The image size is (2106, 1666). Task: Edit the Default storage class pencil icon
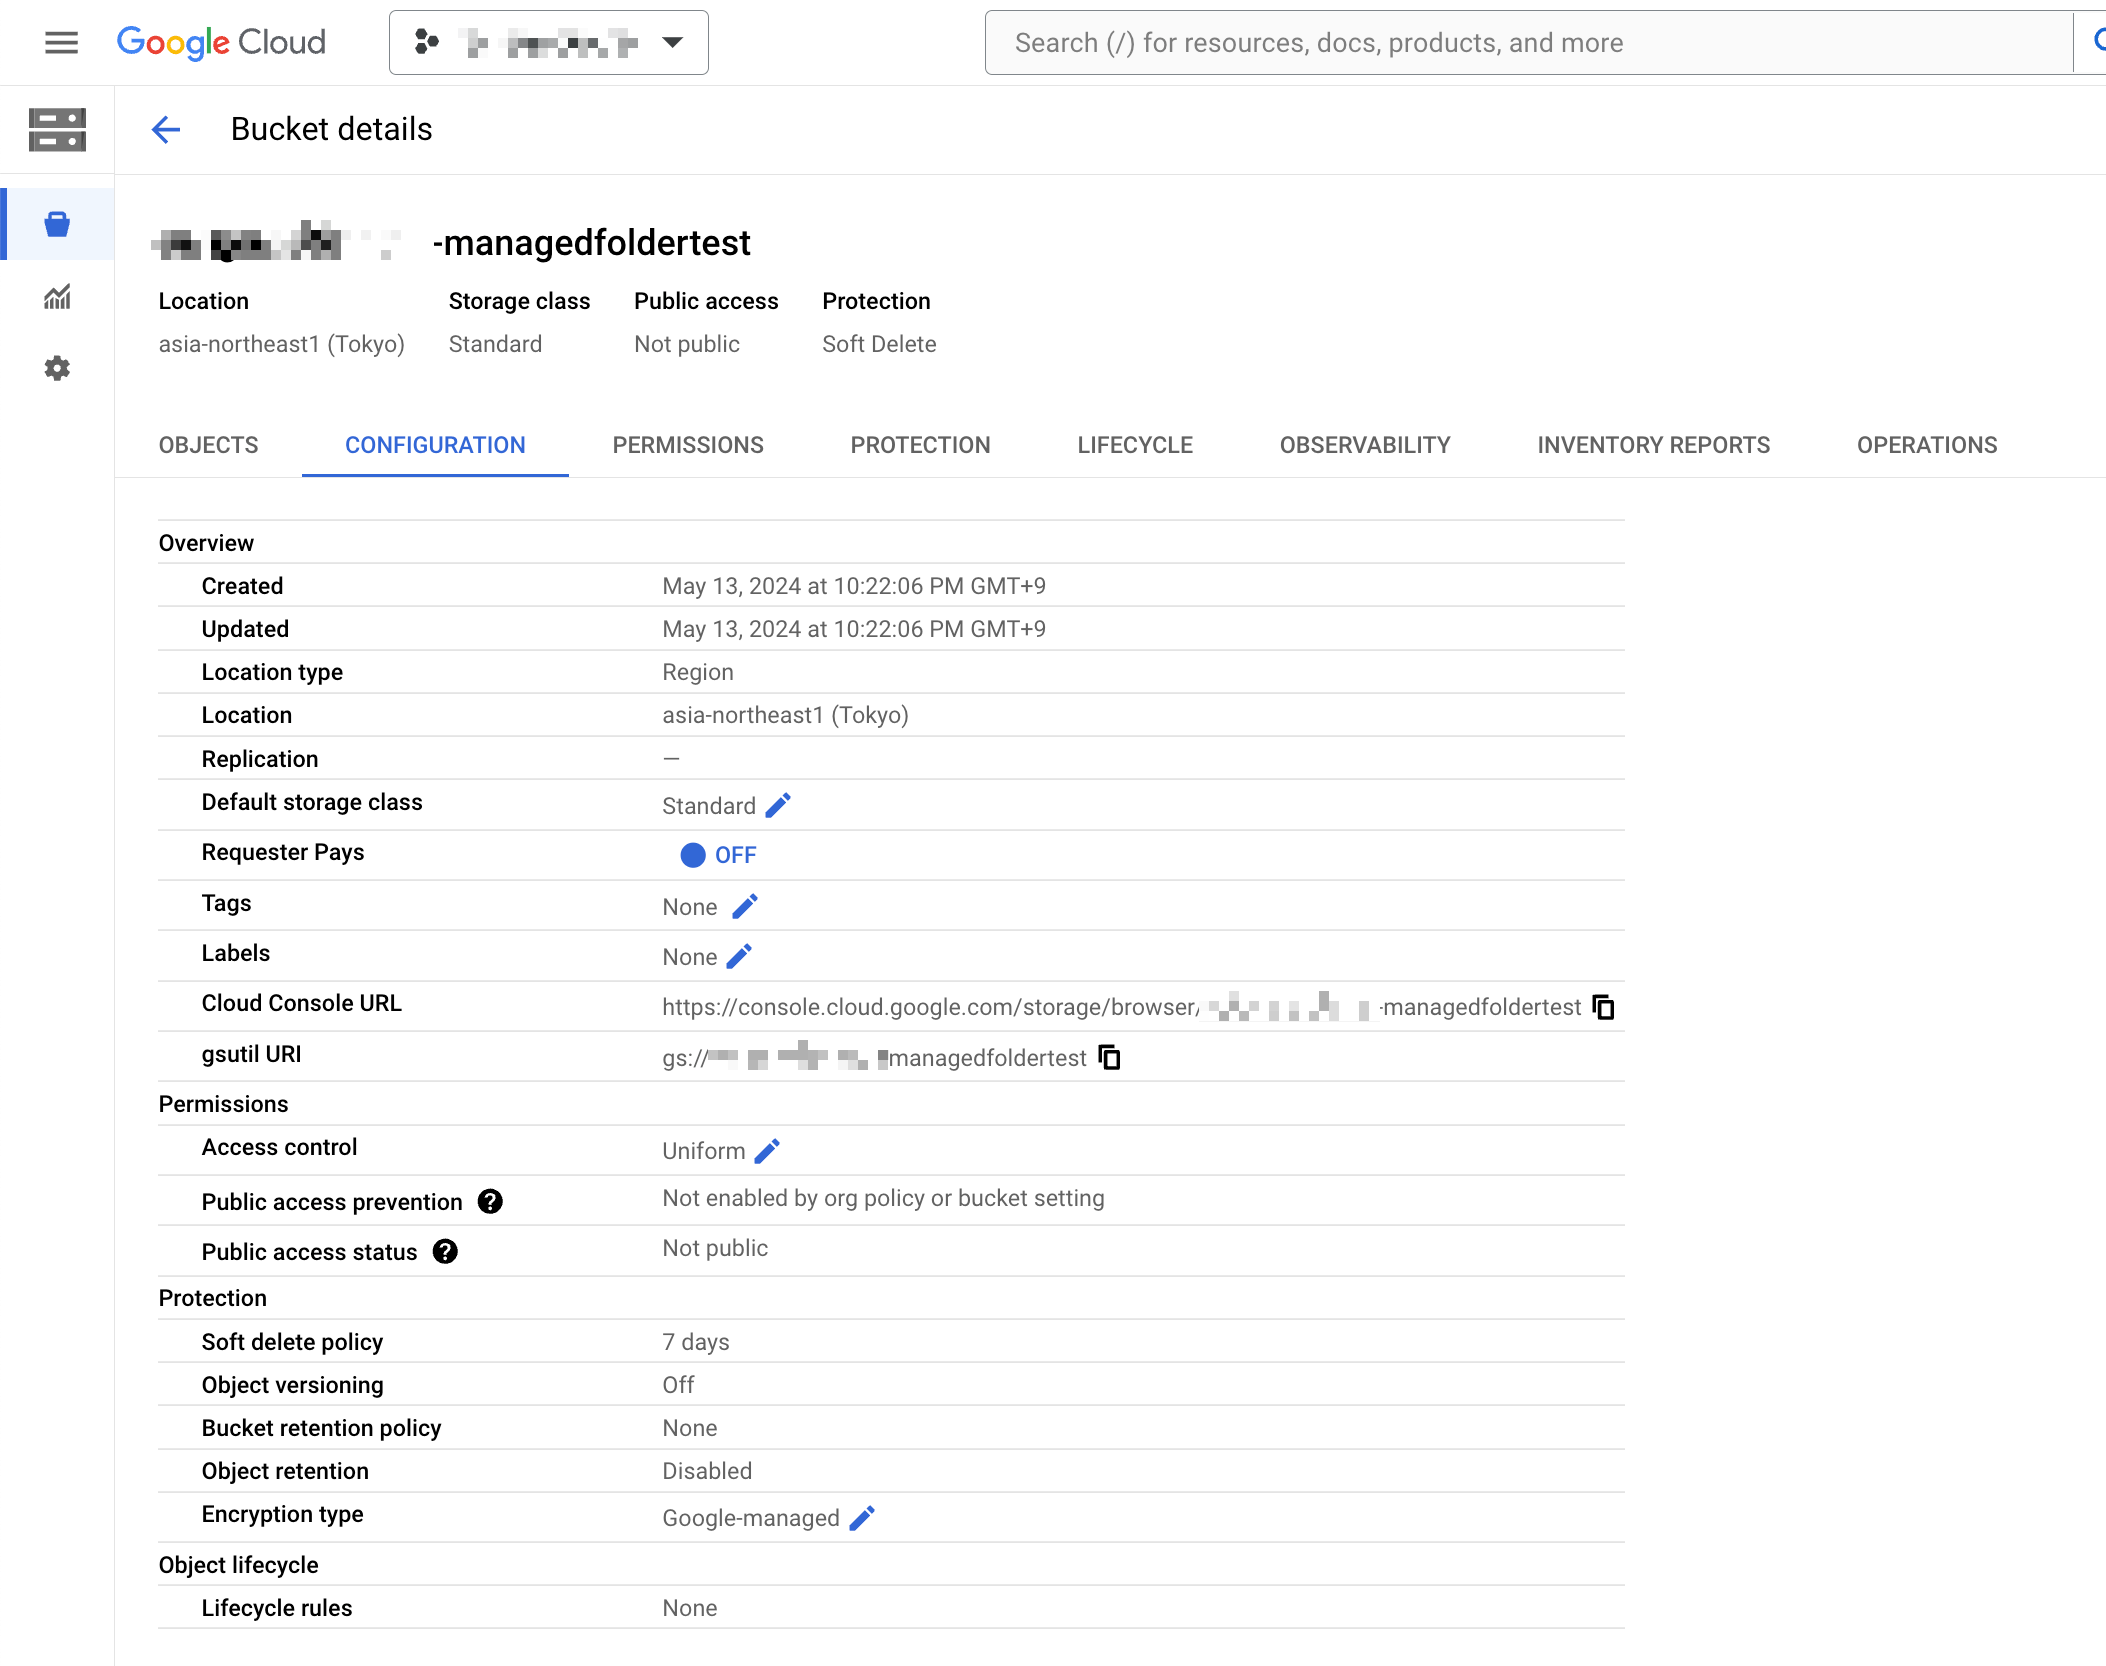(778, 806)
